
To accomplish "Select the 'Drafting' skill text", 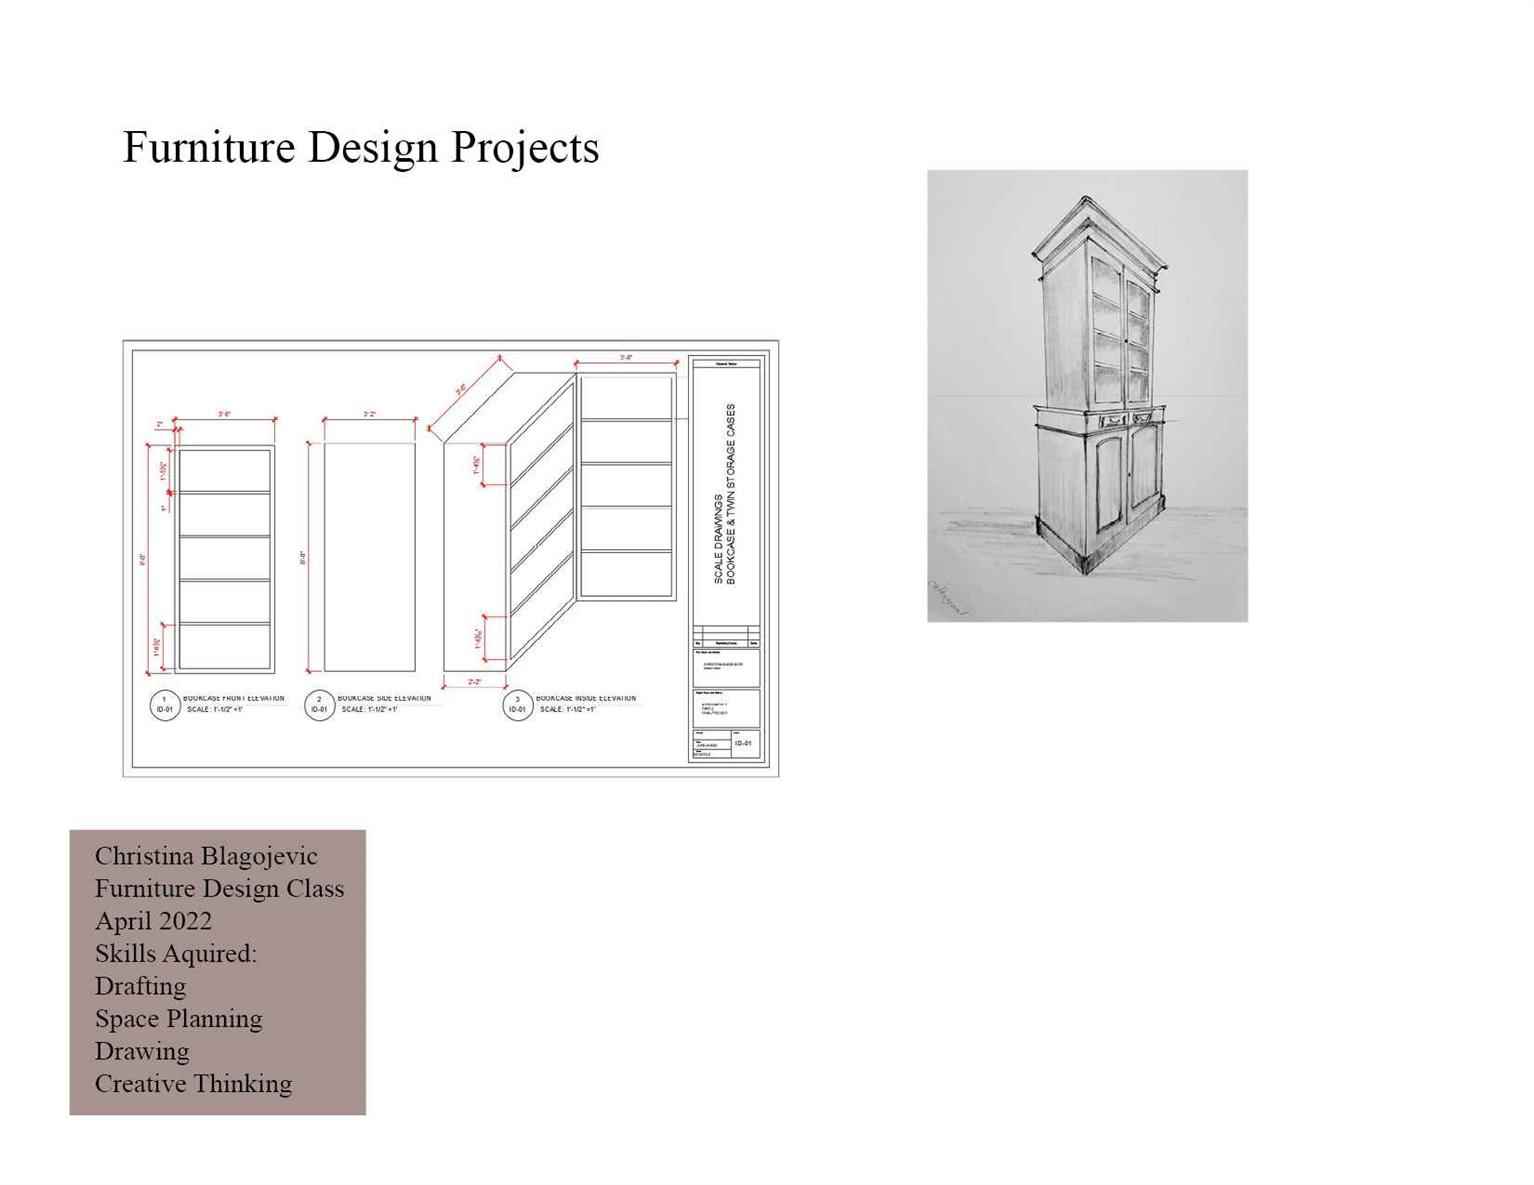I will pyautogui.click(x=140, y=986).
